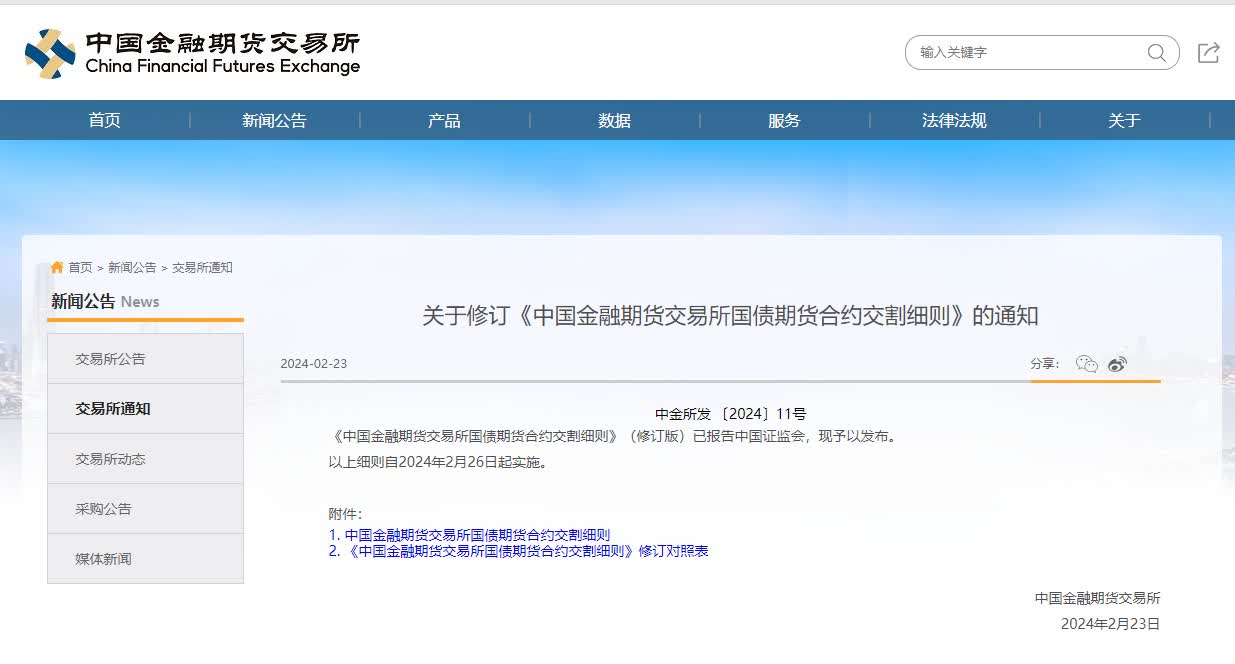The width and height of the screenshot is (1235, 664).
Task: Select 交易所动态 in the sidebar
Action: pos(145,459)
